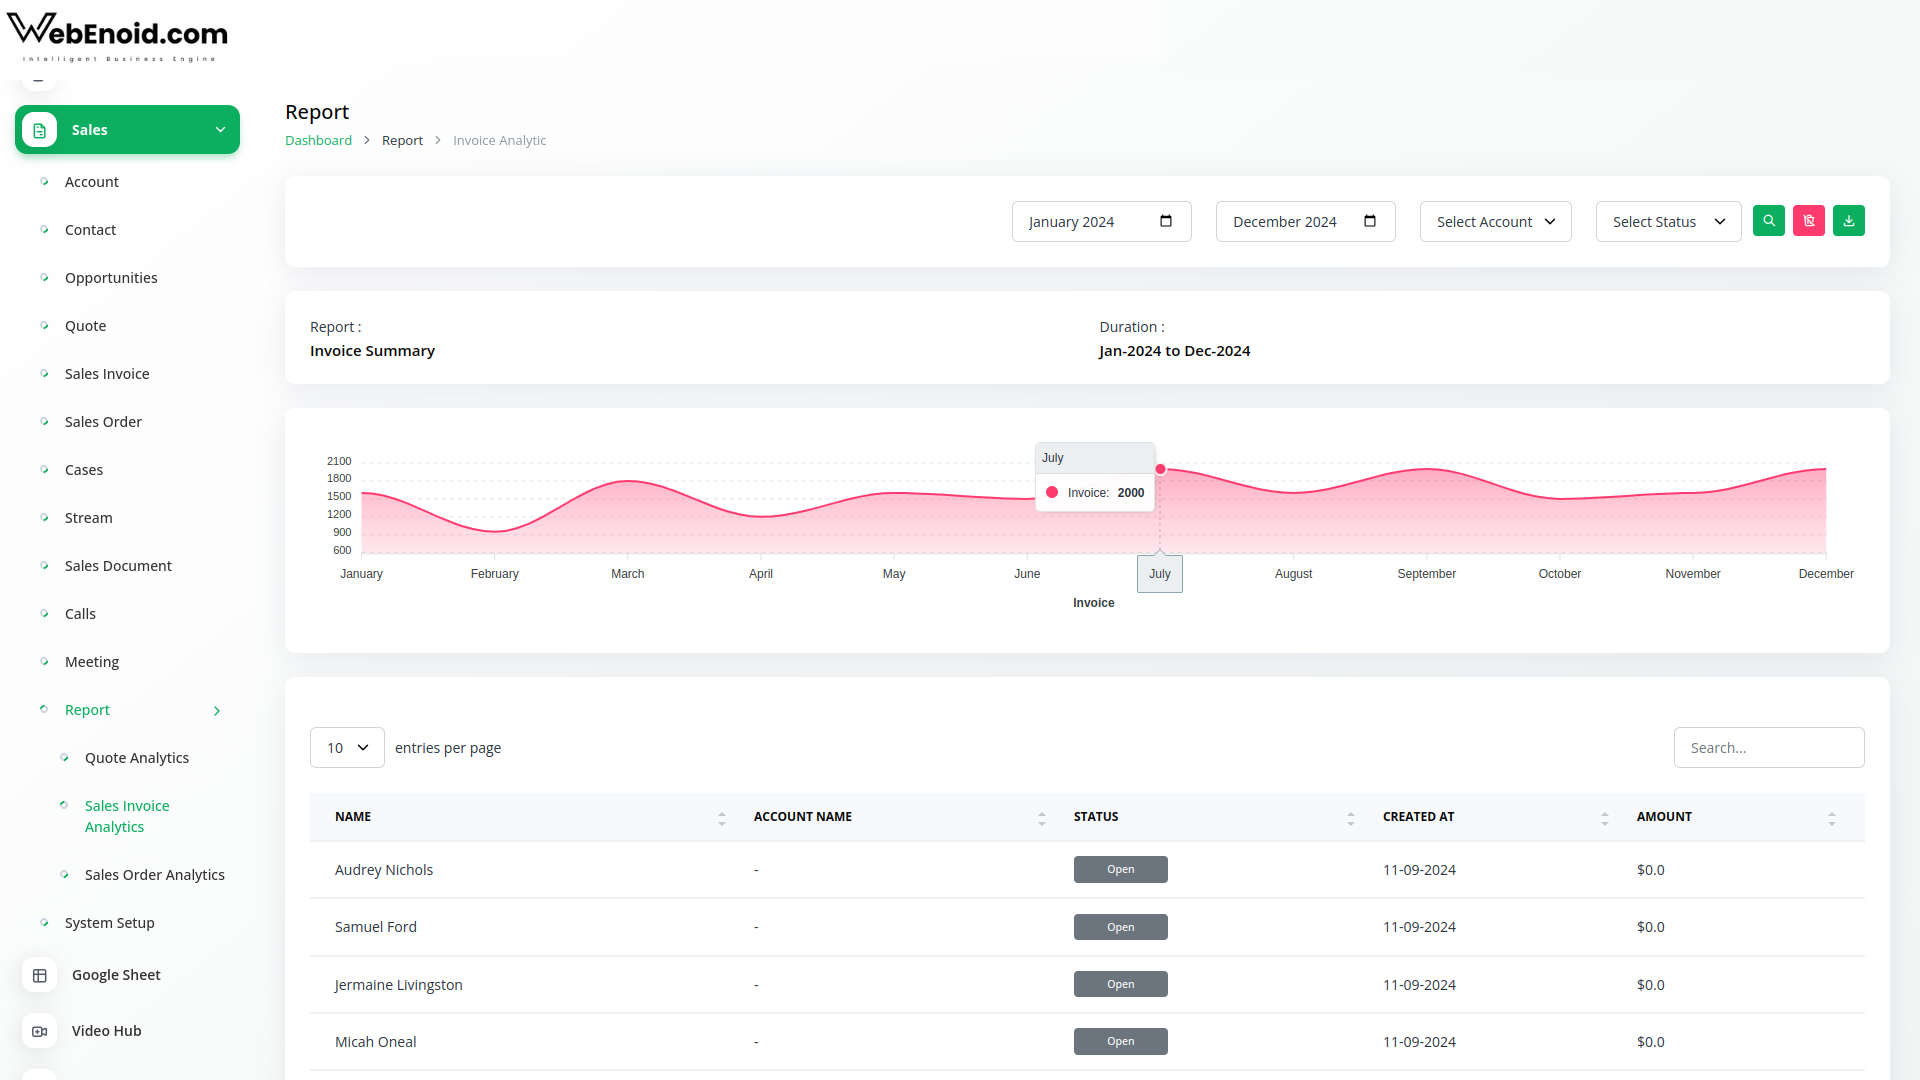Click the Dashboard breadcrumb link

(318, 141)
